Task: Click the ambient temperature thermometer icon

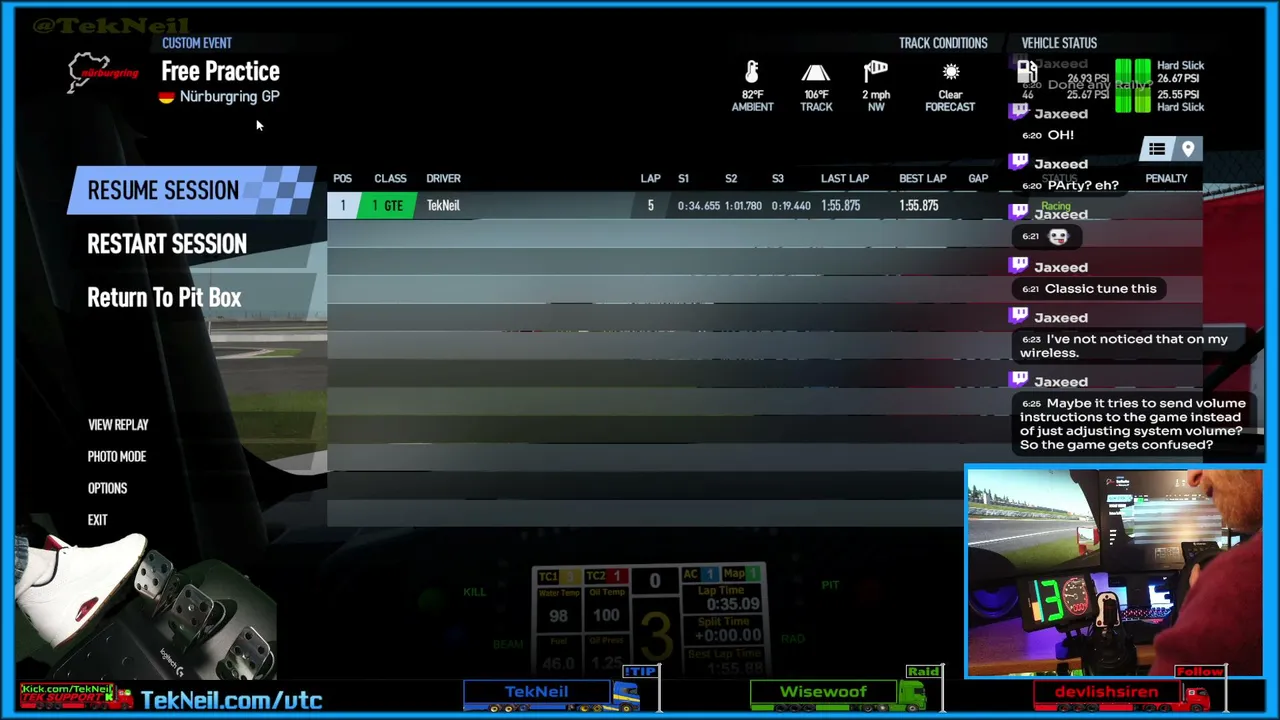Action: tap(752, 72)
